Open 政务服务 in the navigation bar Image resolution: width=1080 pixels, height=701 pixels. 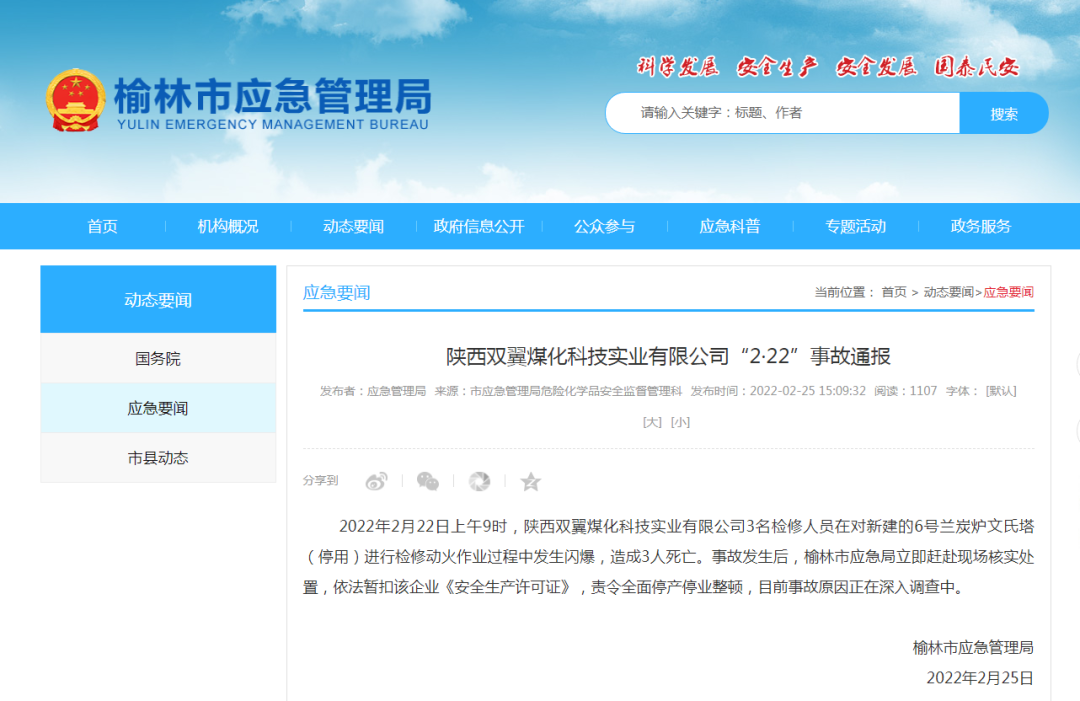point(980,226)
